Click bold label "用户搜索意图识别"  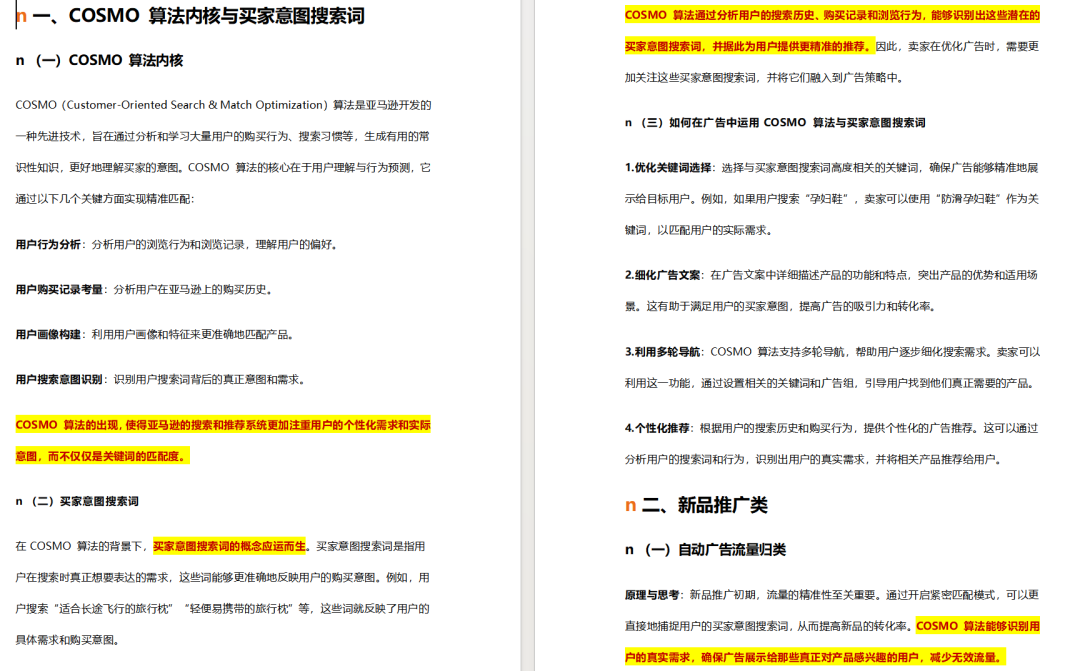tap(59, 379)
